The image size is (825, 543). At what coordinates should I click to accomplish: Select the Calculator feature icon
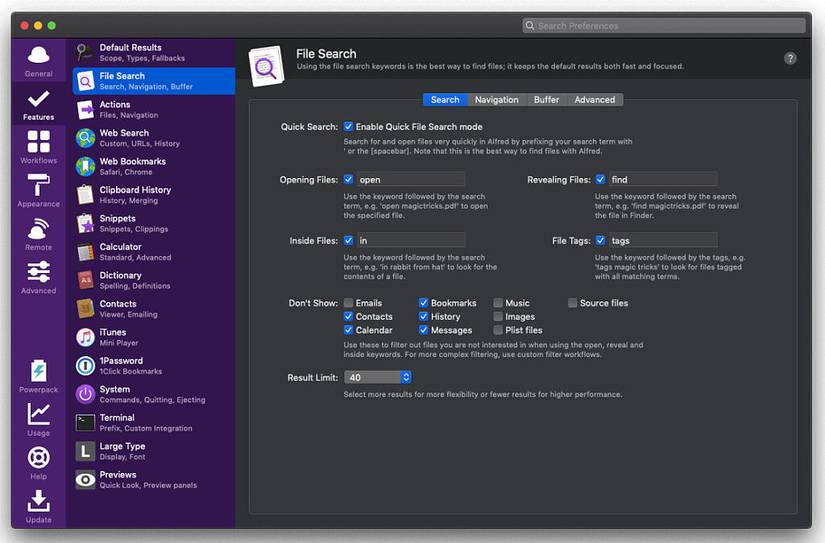pos(85,252)
